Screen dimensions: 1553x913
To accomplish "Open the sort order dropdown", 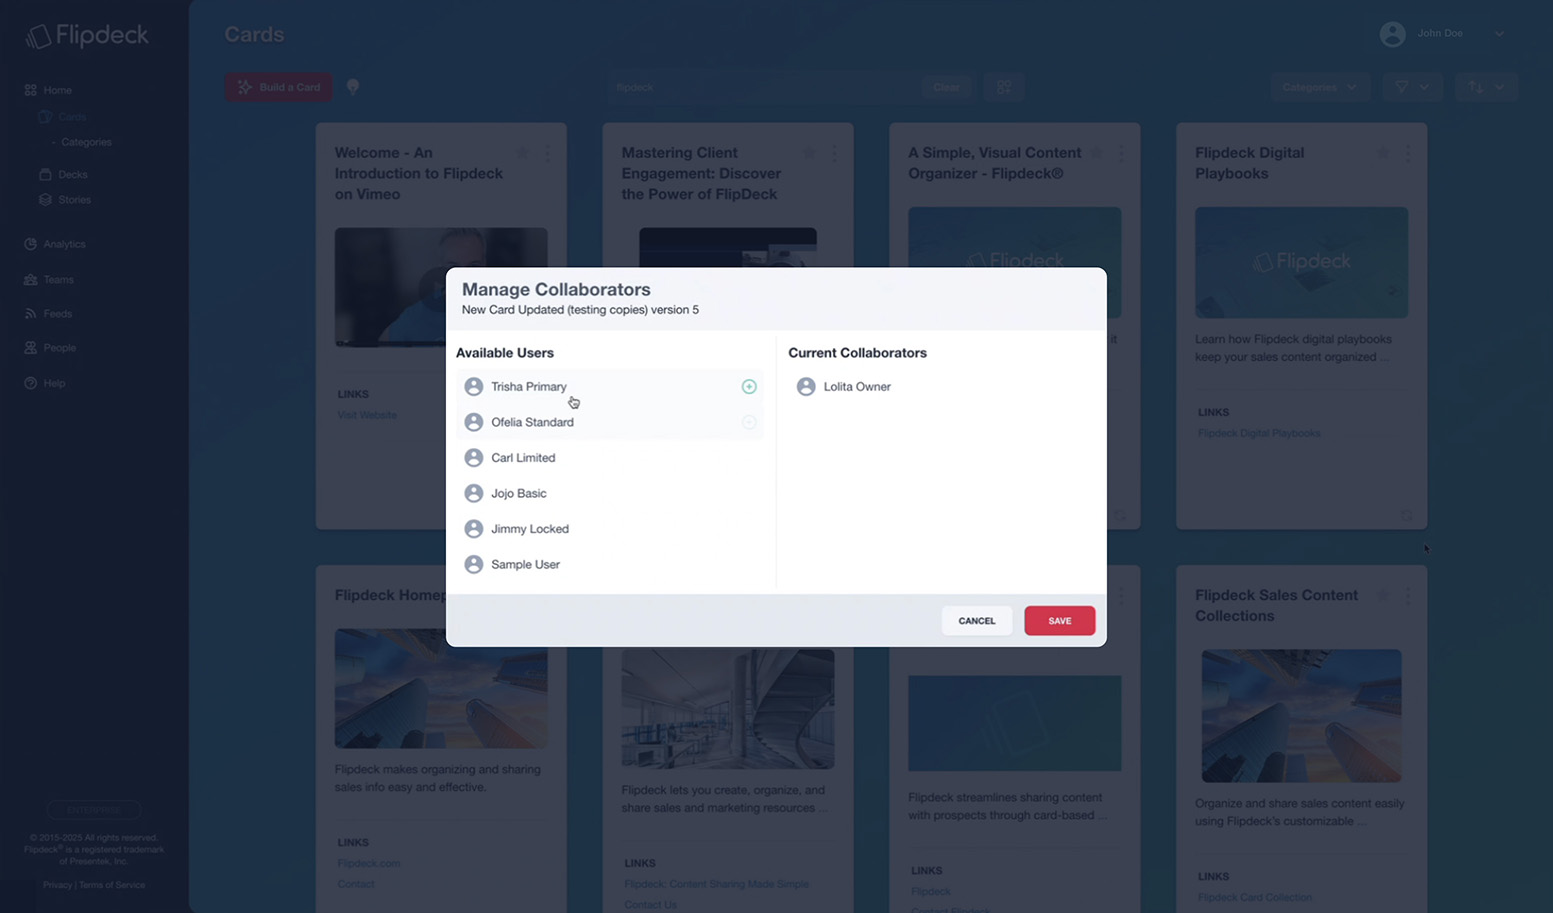I will [x=1486, y=87].
